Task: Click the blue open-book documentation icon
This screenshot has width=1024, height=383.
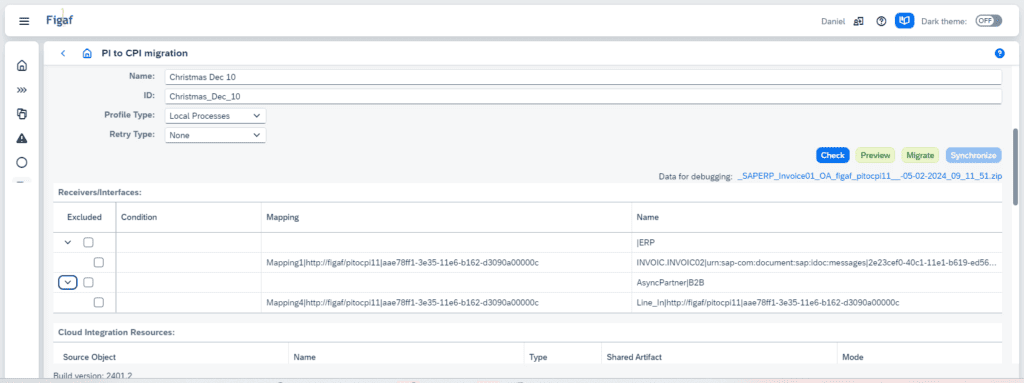Action: 904,21
